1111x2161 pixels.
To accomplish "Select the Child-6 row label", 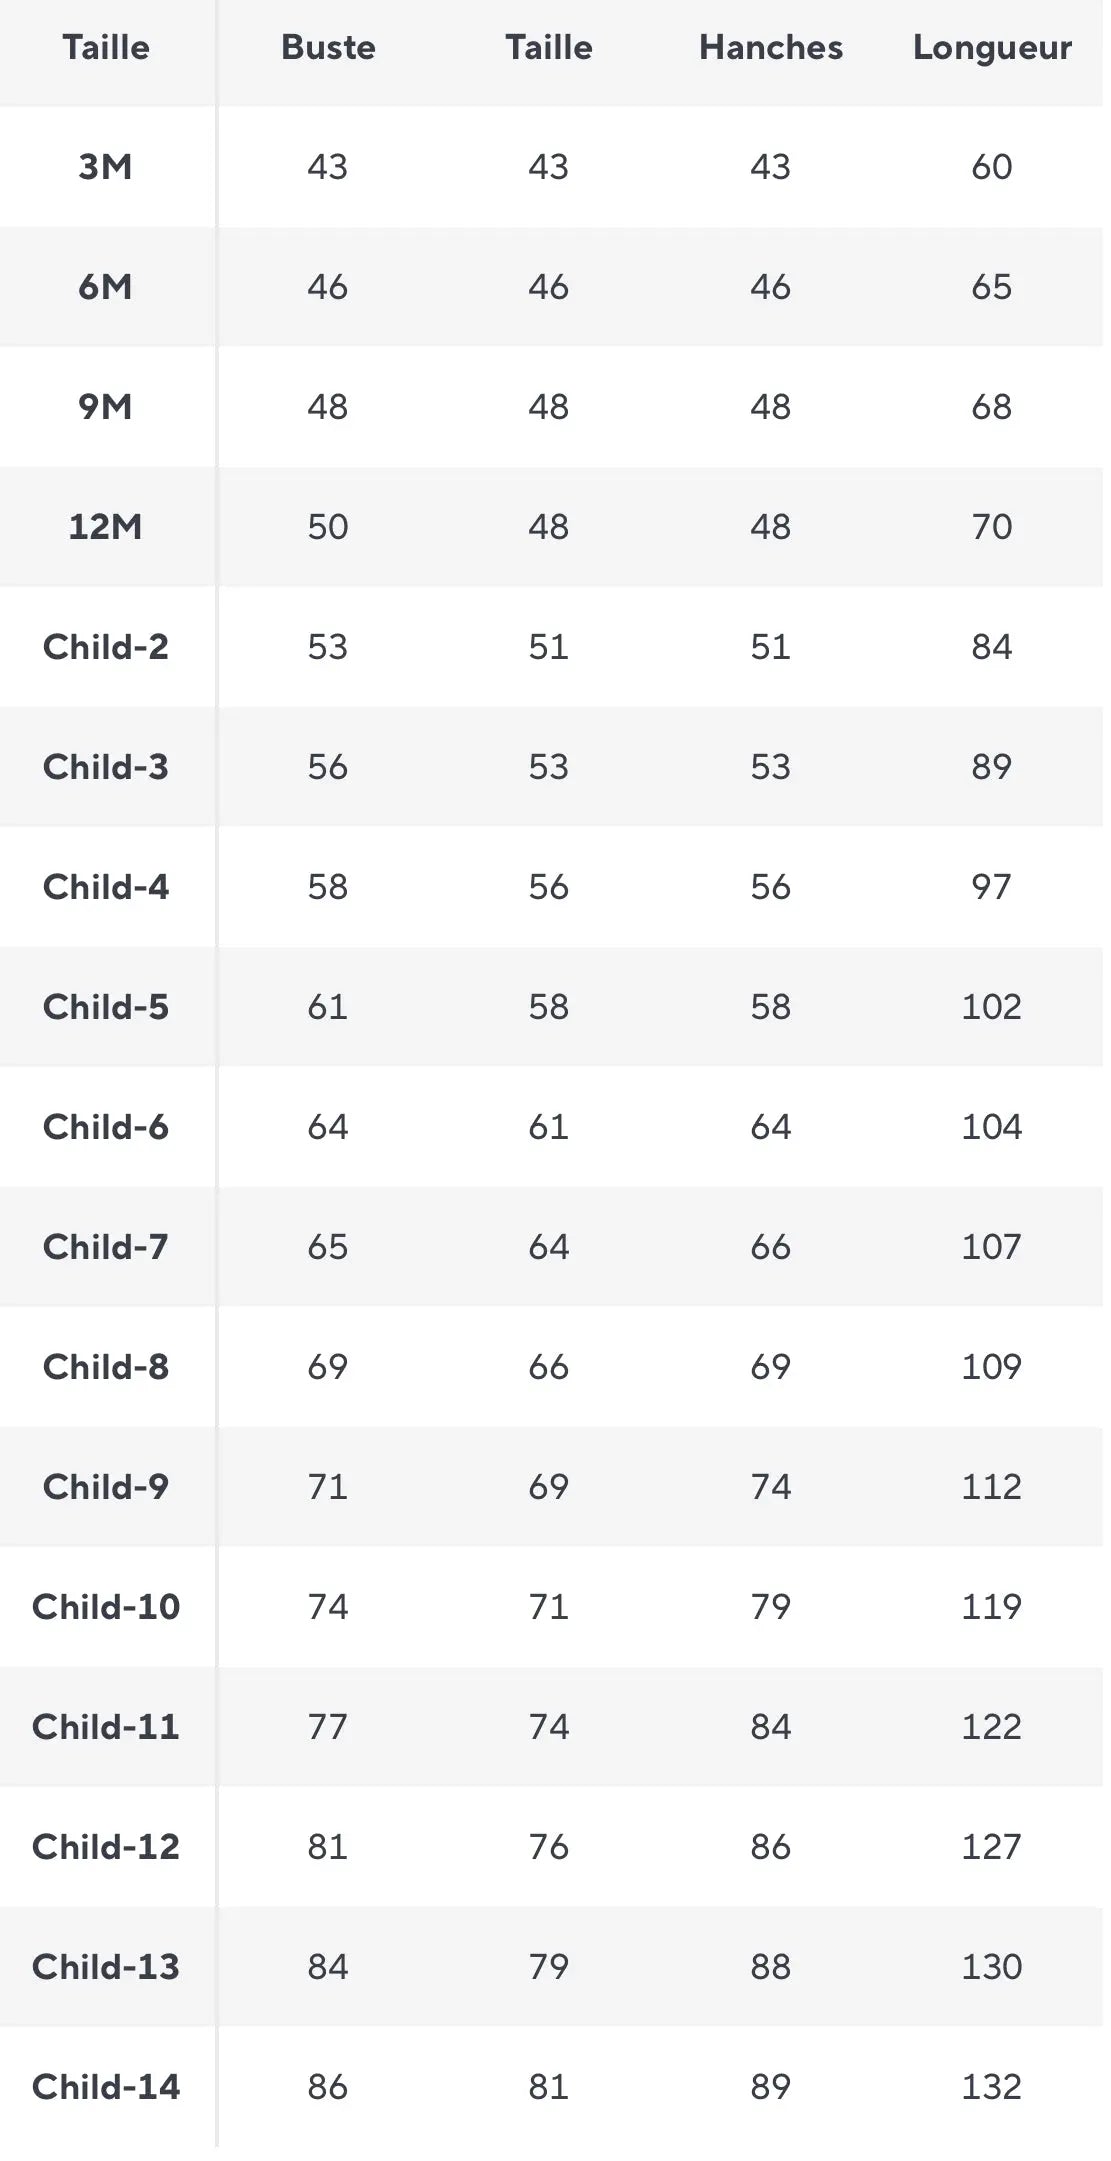I will click(x=105, y=1127).
